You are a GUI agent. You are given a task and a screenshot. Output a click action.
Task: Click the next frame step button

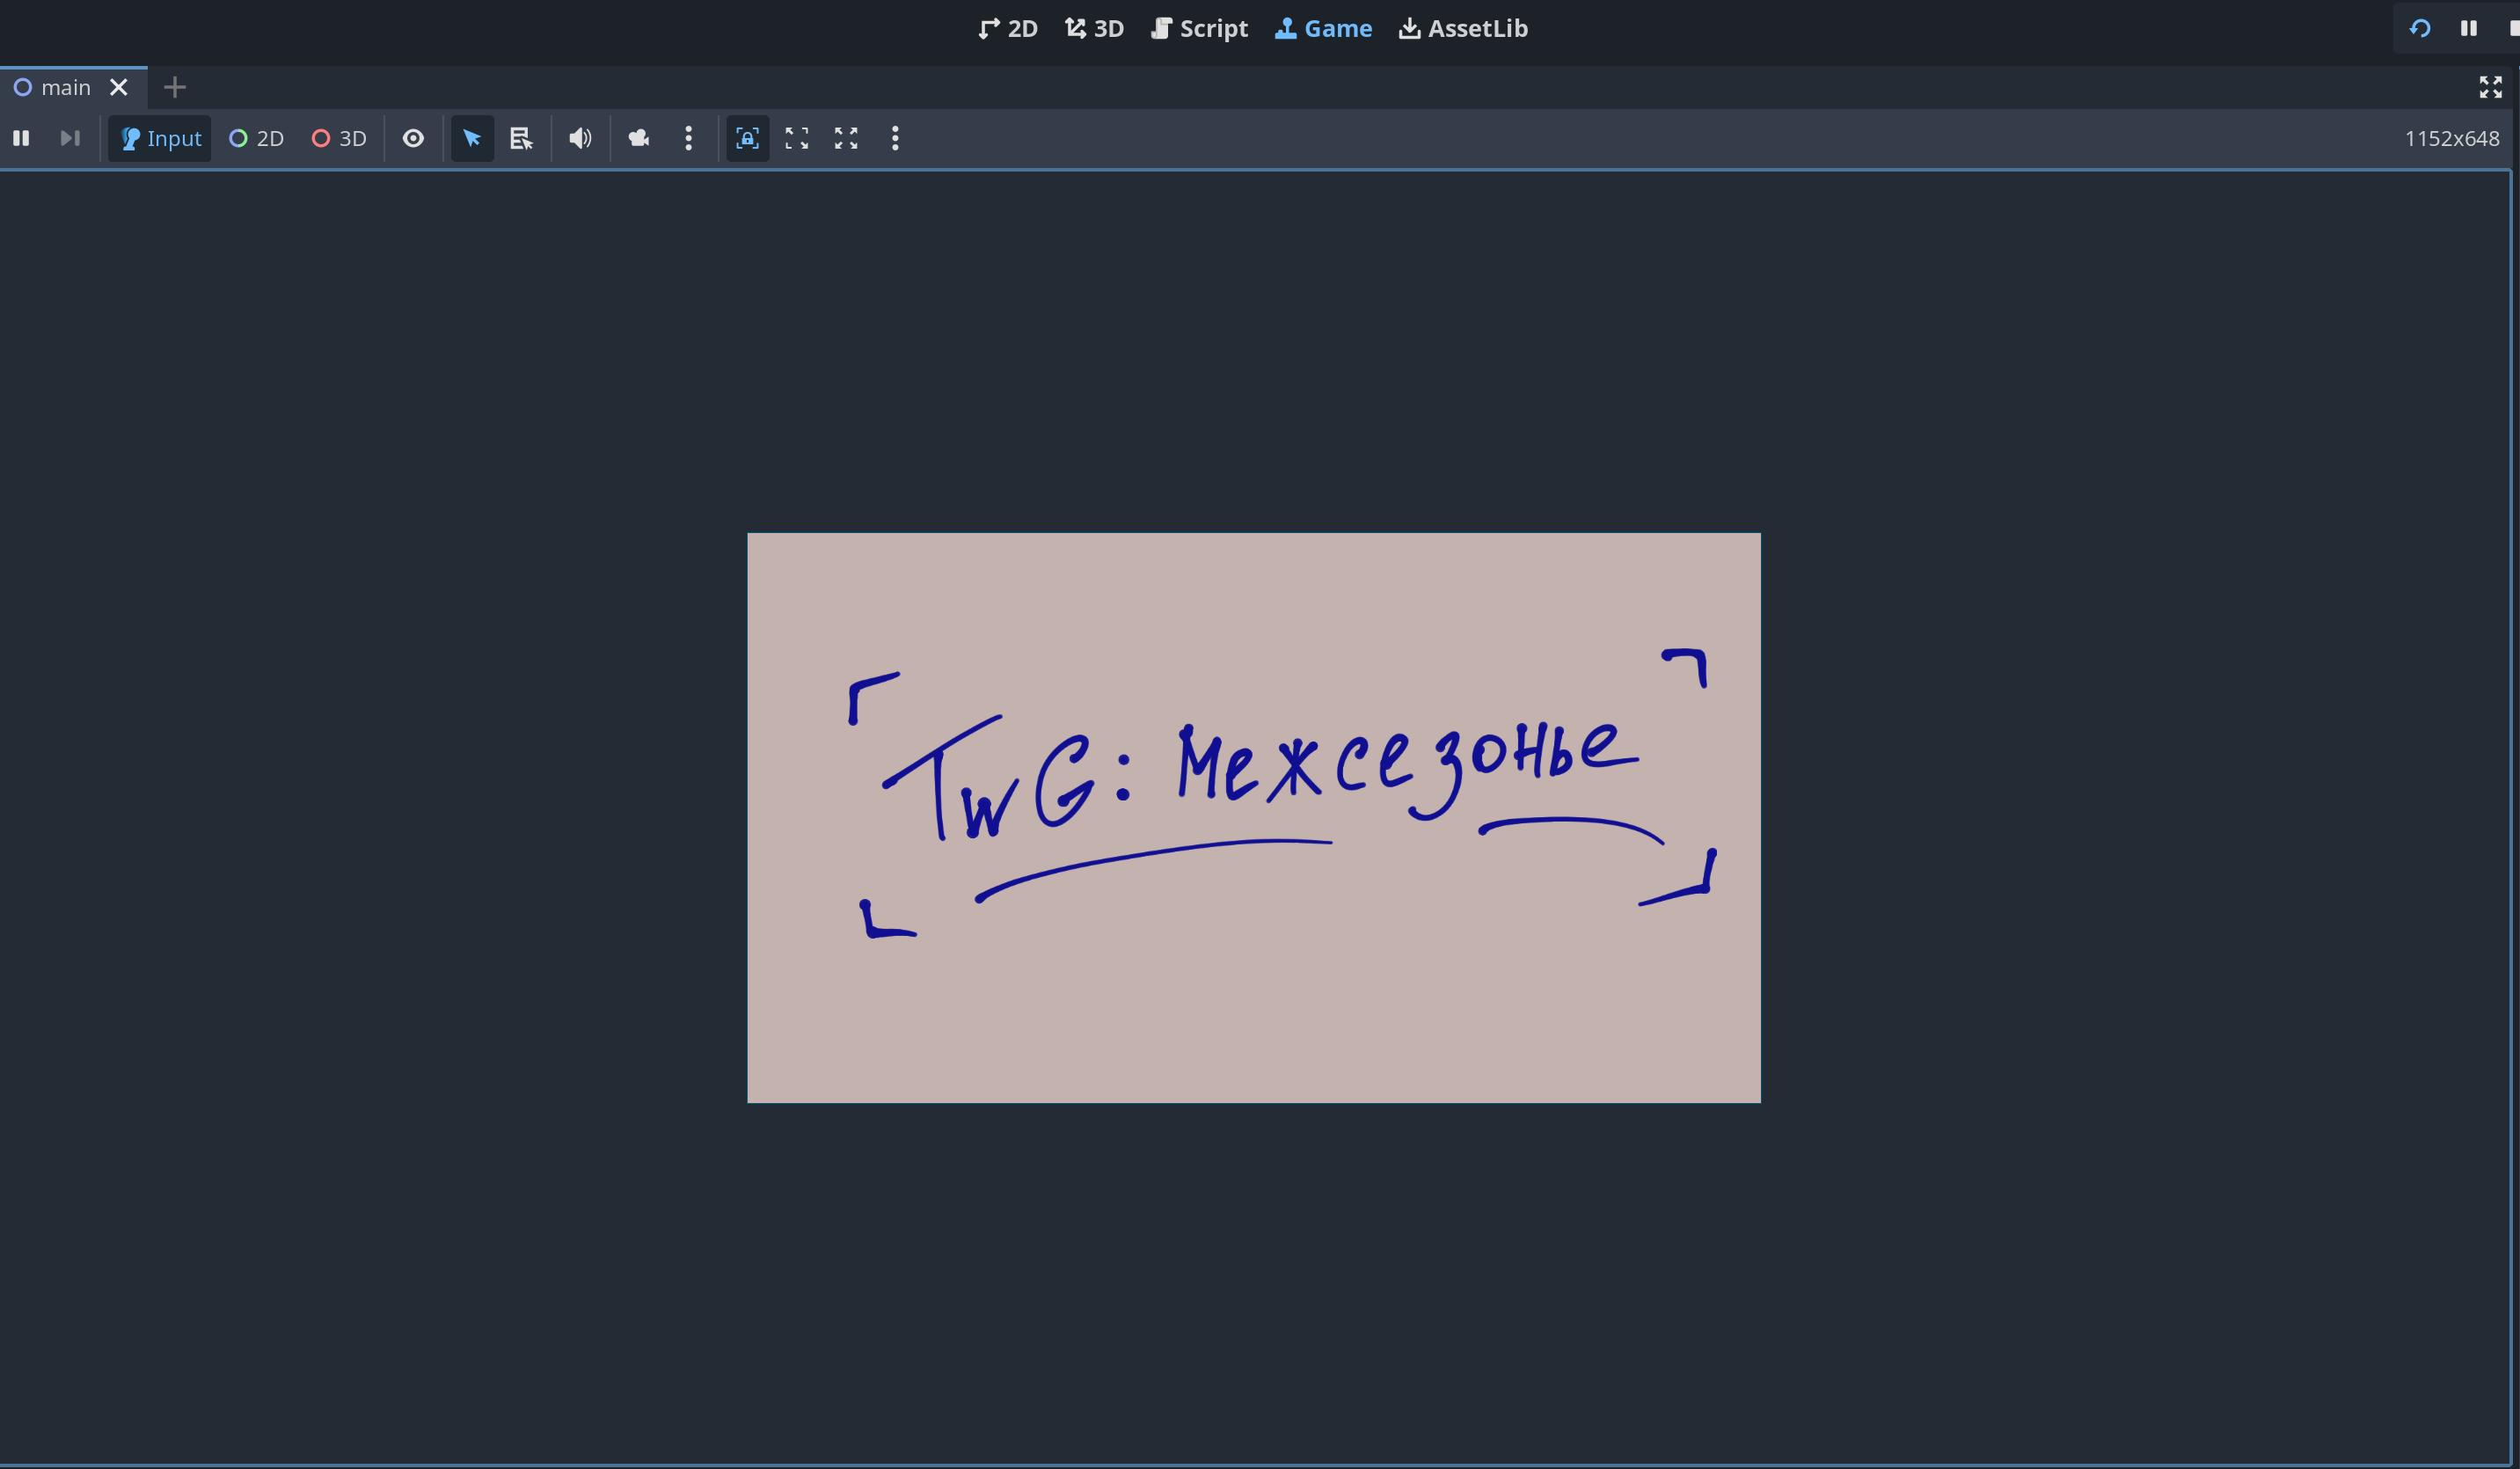click(x=69, y=138)
